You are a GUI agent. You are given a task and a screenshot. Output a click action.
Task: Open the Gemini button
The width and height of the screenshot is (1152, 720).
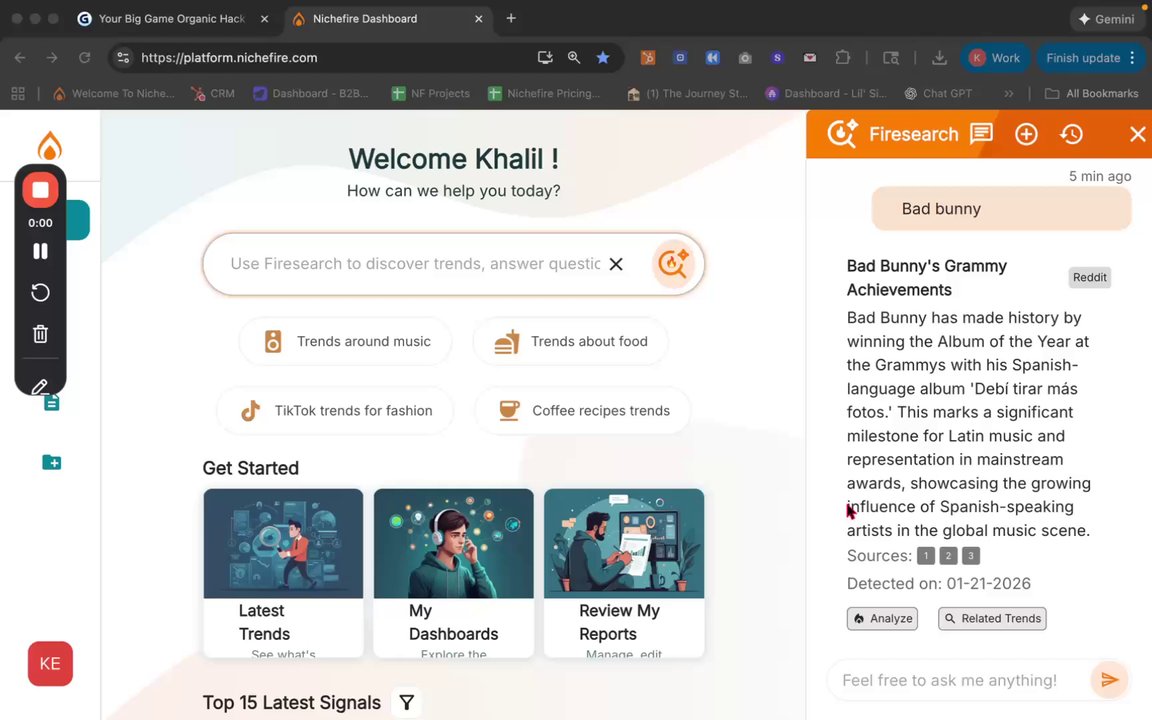[x=1106, y=19]
